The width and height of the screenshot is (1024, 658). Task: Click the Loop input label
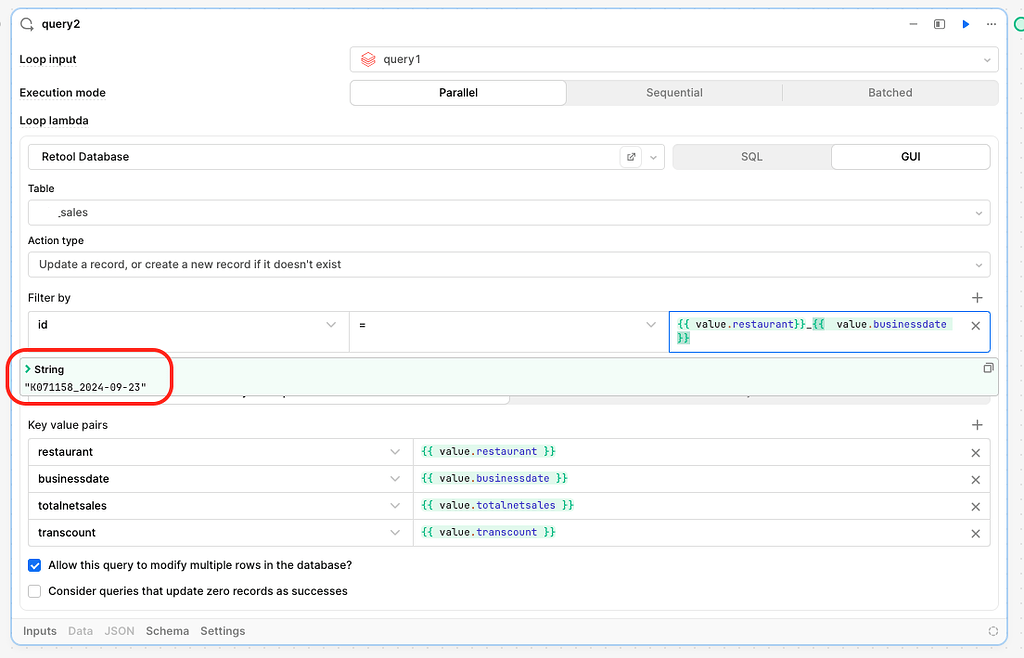pyautogui.click(x=48, y=59)
